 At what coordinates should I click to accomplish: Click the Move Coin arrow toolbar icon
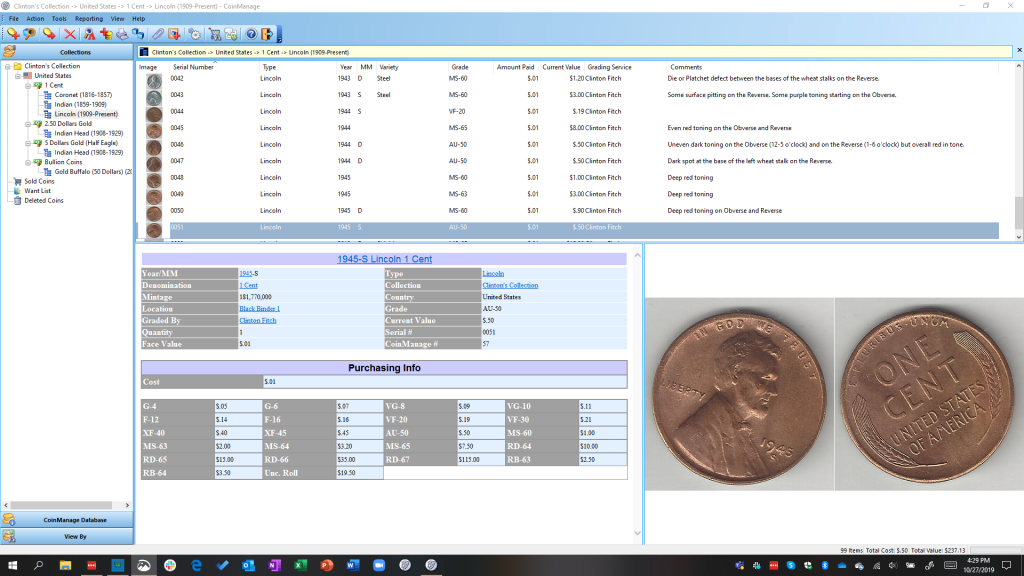point(49,34)
